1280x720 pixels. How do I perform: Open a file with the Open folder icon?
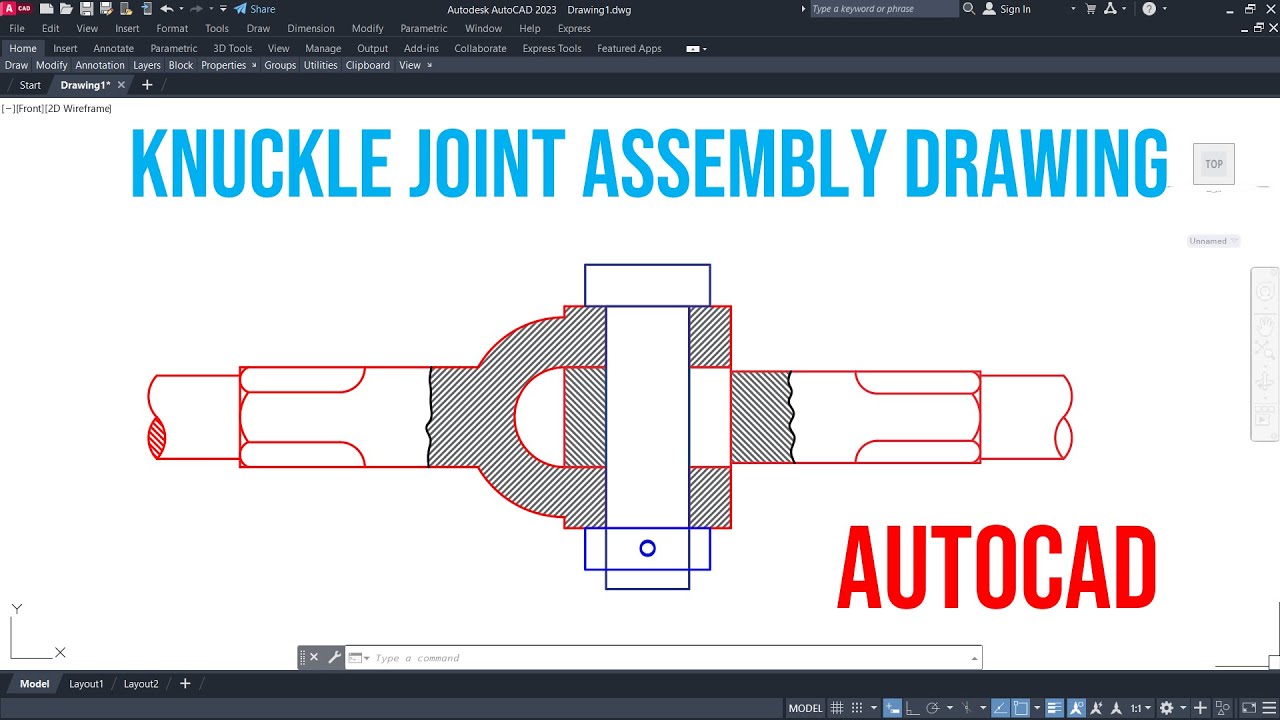tap(66, 9)
